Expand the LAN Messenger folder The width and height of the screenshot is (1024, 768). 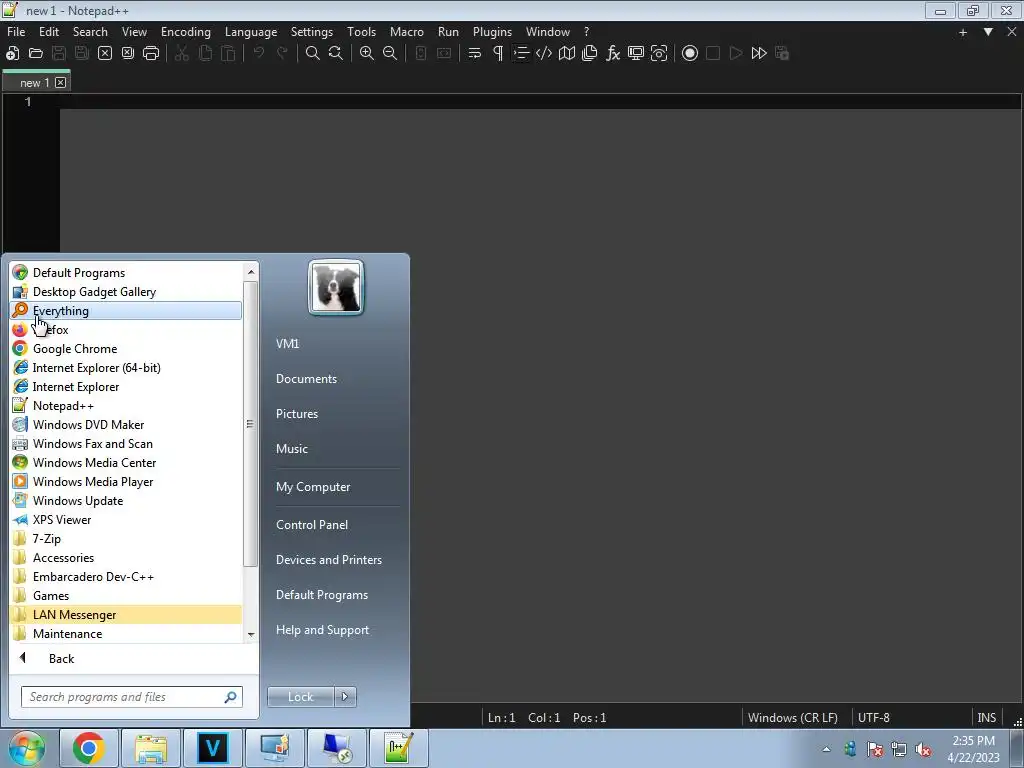(126, 615)
